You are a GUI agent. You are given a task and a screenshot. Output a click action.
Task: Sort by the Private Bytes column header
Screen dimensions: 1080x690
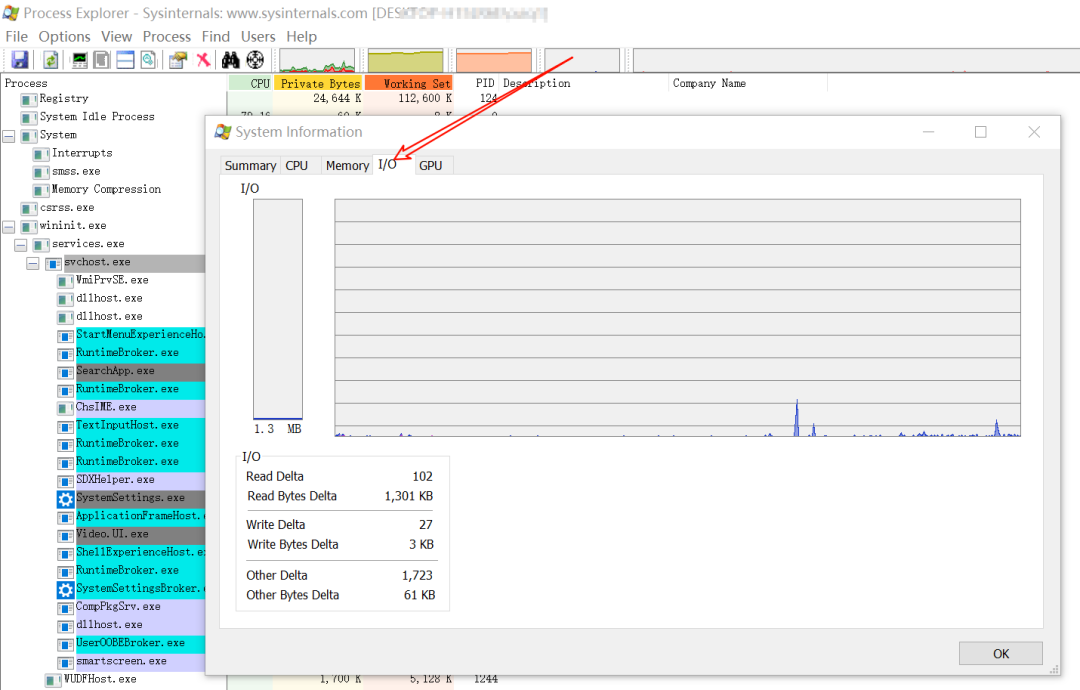tap(318, 83)
